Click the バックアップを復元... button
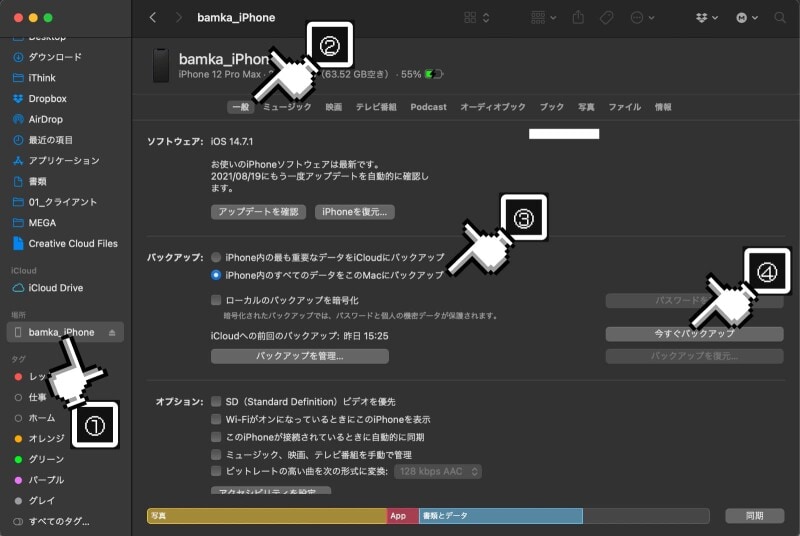The image size is (800, 536). 694,356
